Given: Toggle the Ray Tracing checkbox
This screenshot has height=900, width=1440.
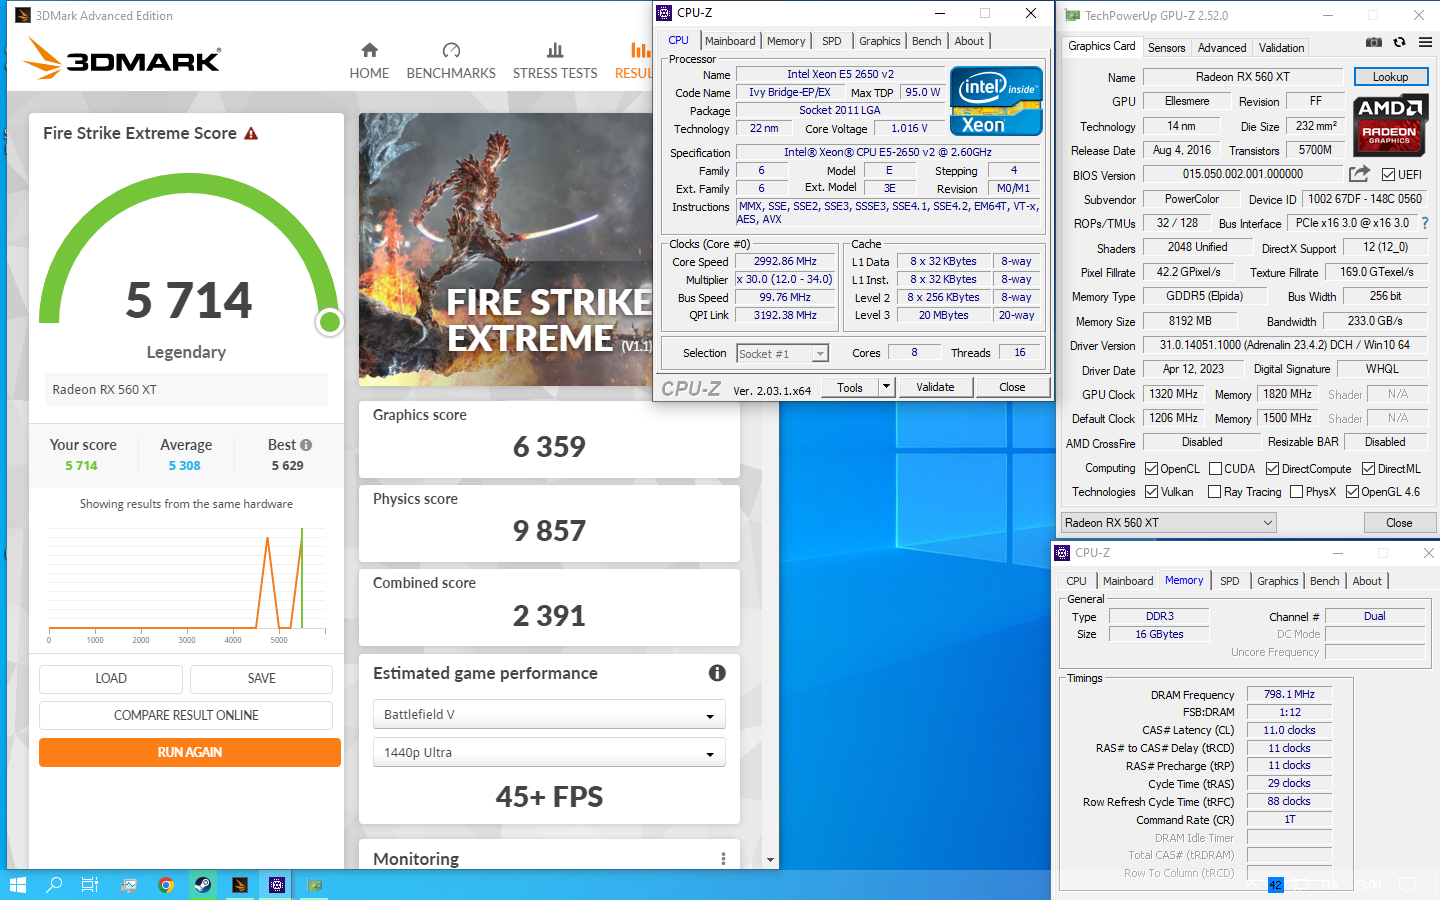Looking at the screenshot, I should coord(1215,491).
